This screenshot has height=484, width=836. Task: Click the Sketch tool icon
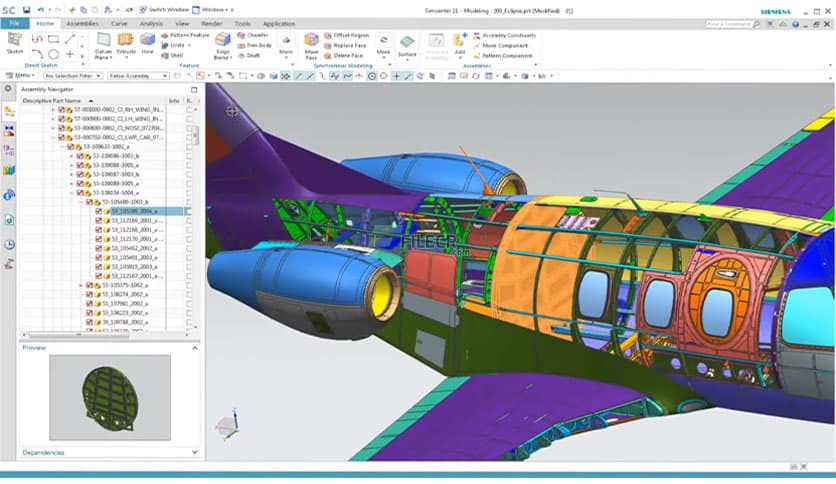tap(14, 40)
